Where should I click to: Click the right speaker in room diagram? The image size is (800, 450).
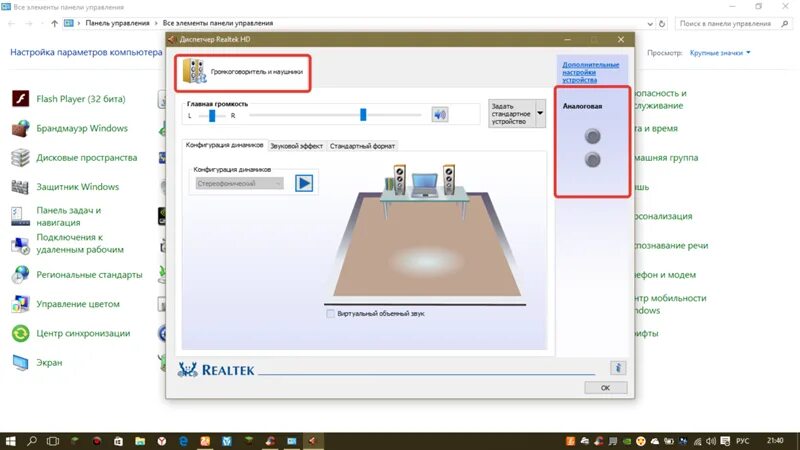(449, 179)
